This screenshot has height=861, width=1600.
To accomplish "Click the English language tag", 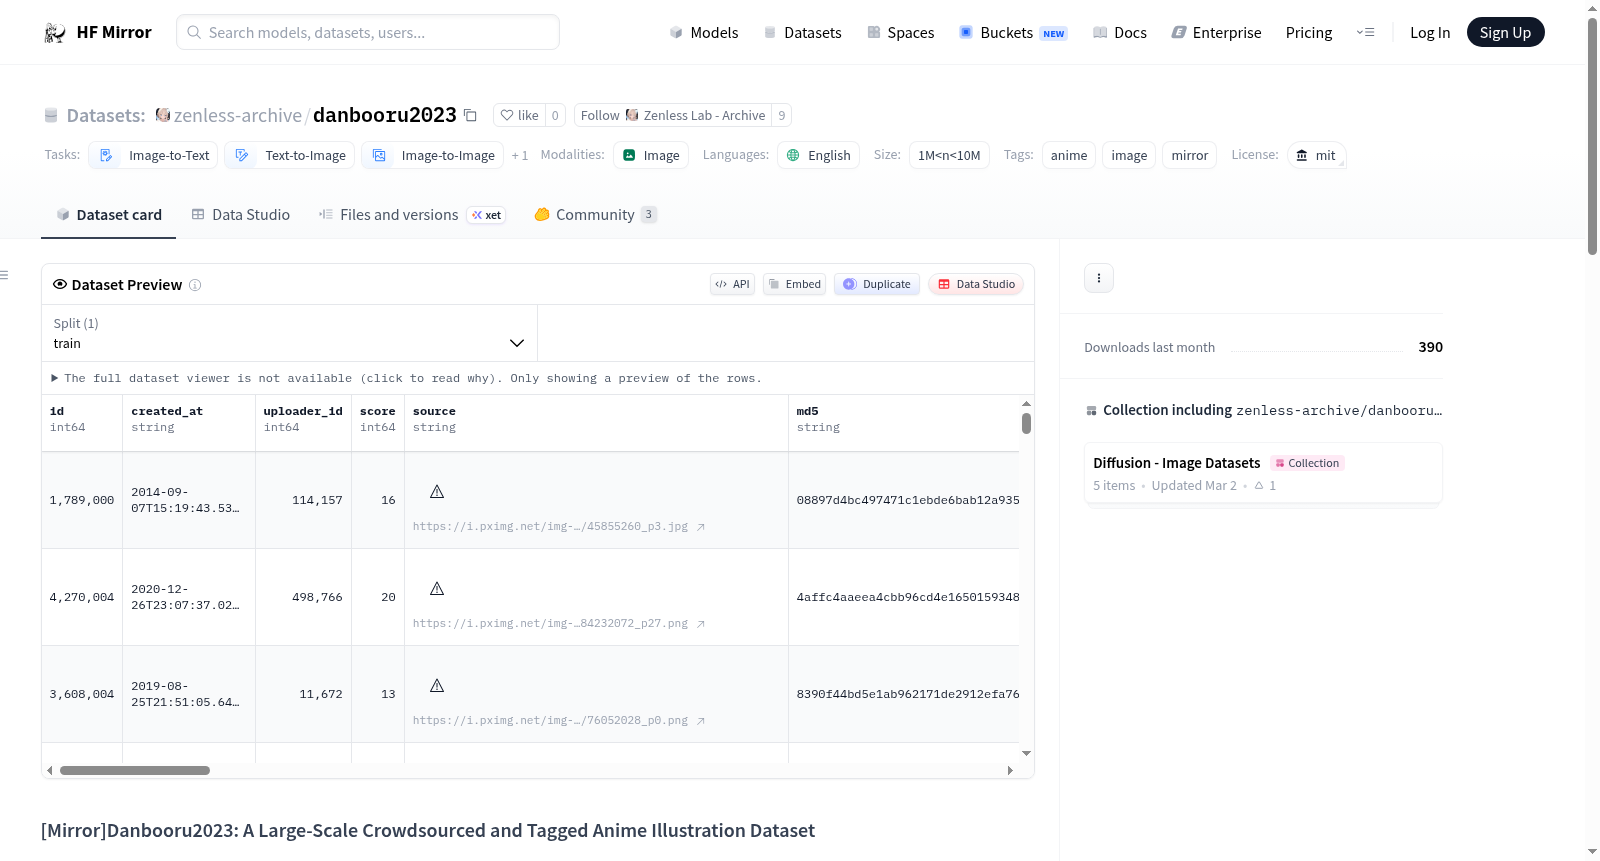I will 818,155.
